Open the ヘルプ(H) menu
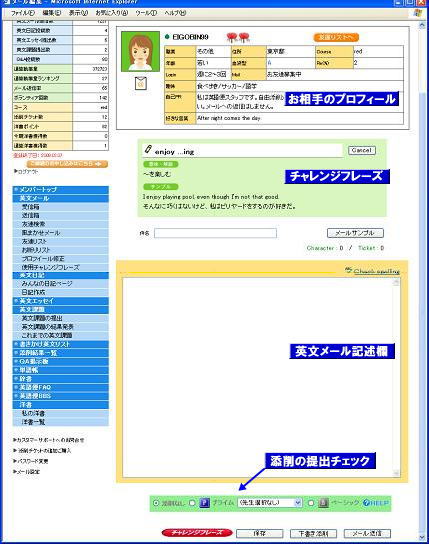Screen dimensions: 429x544 pyautogui.click(x=175, y=13)
